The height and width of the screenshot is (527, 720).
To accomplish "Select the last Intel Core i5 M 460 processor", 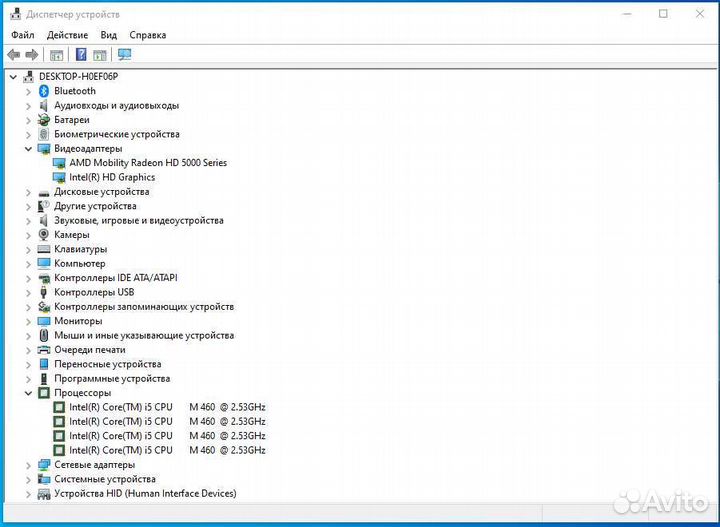I will click(167, 450).
